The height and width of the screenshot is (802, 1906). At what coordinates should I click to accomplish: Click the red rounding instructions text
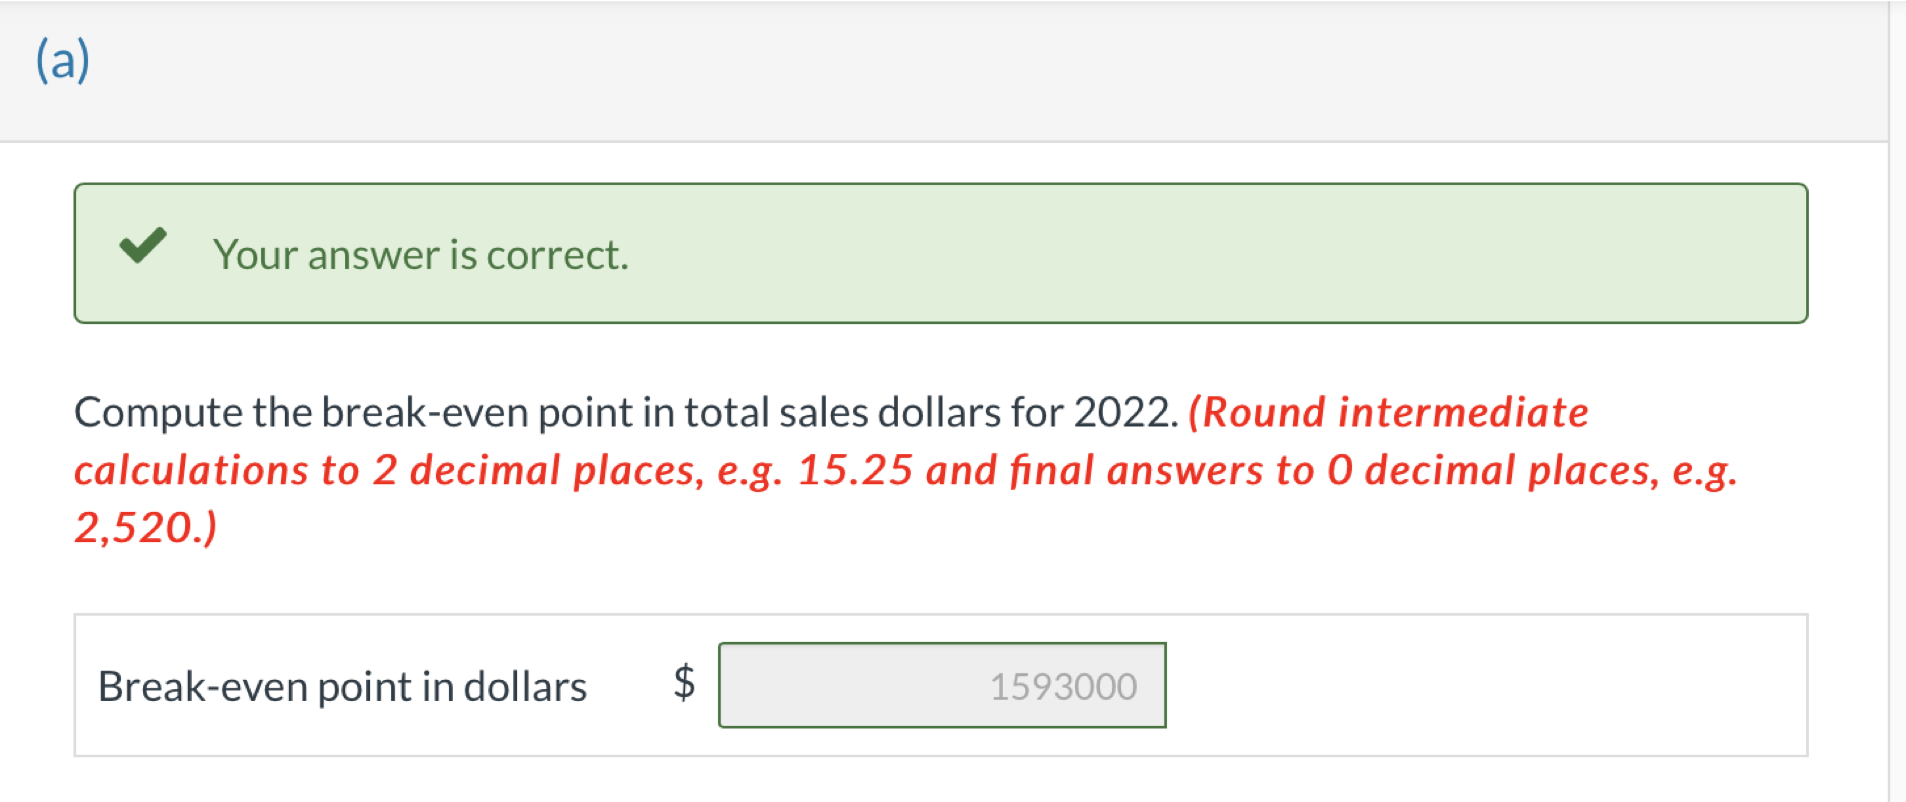coord(900,470)
